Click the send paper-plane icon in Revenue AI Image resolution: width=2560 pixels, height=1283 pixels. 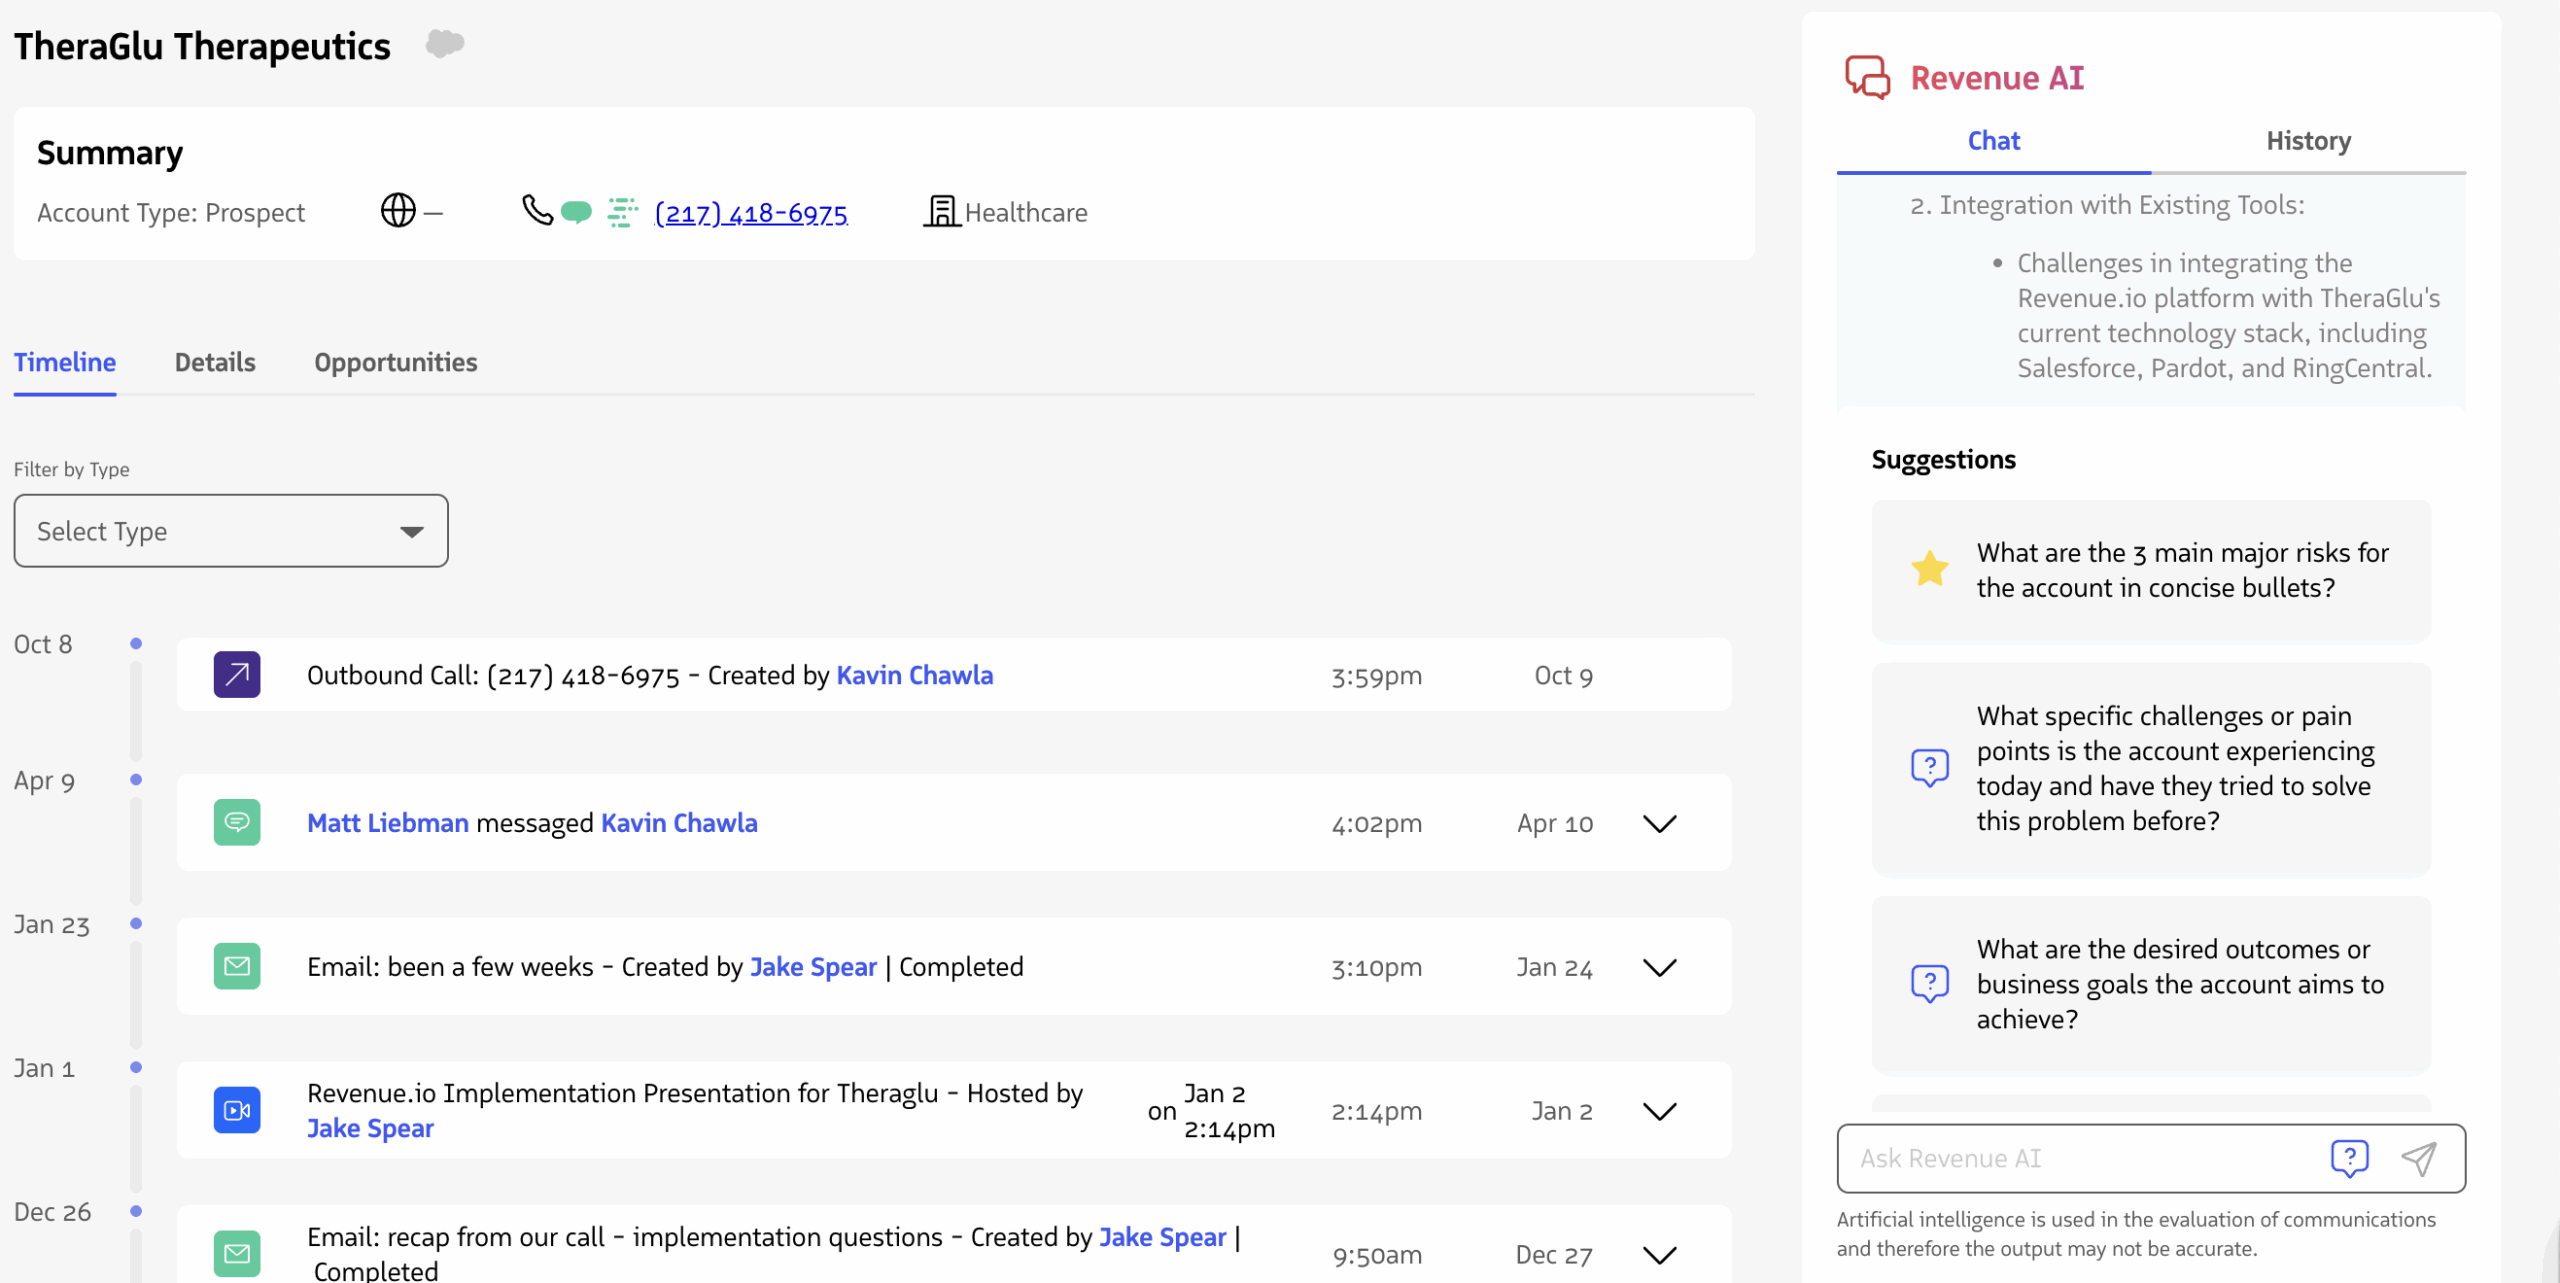(x=2418, y=1158)
